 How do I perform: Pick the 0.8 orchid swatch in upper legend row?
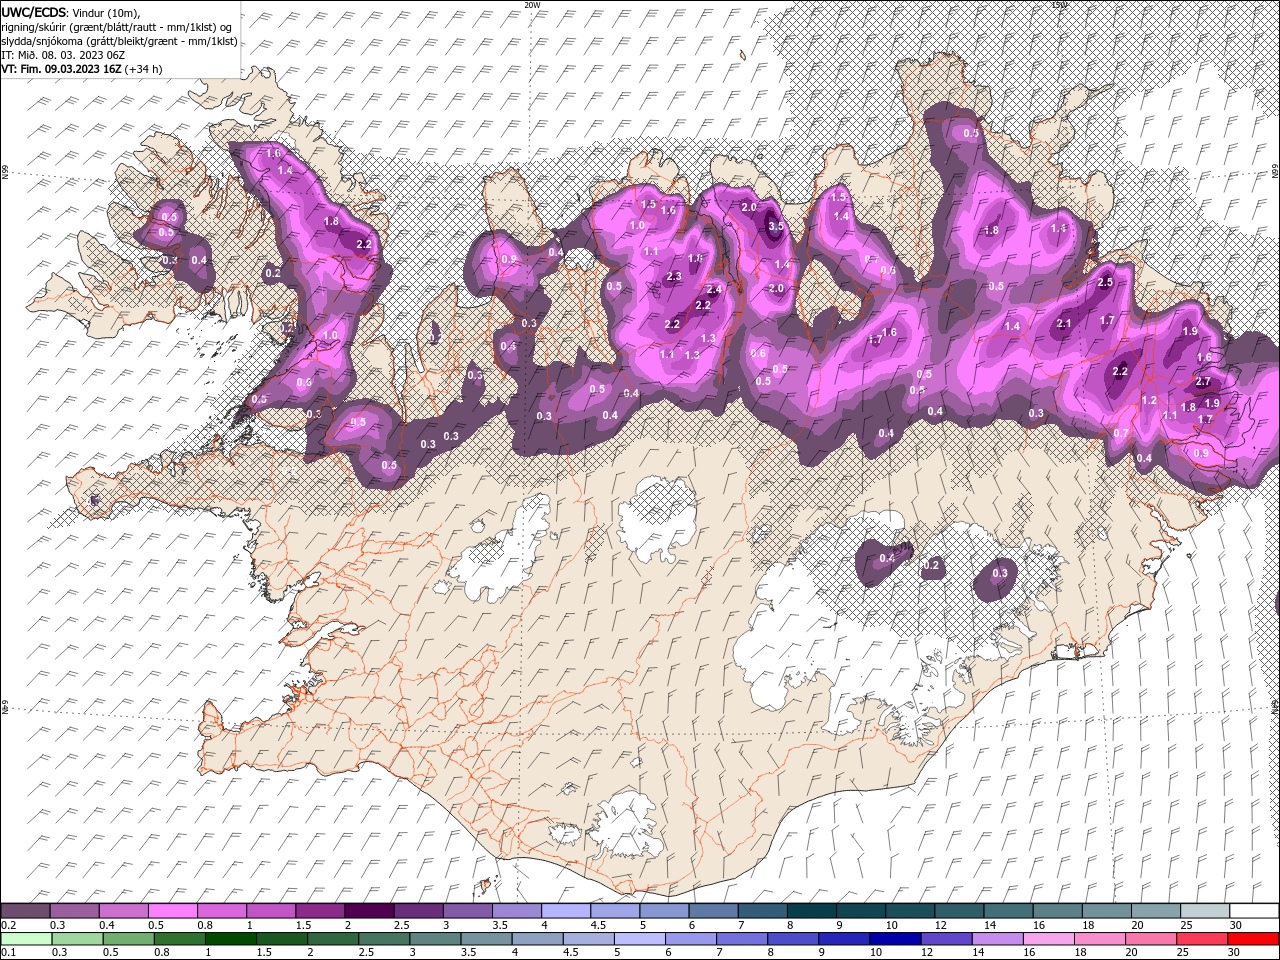click(222, 911)
